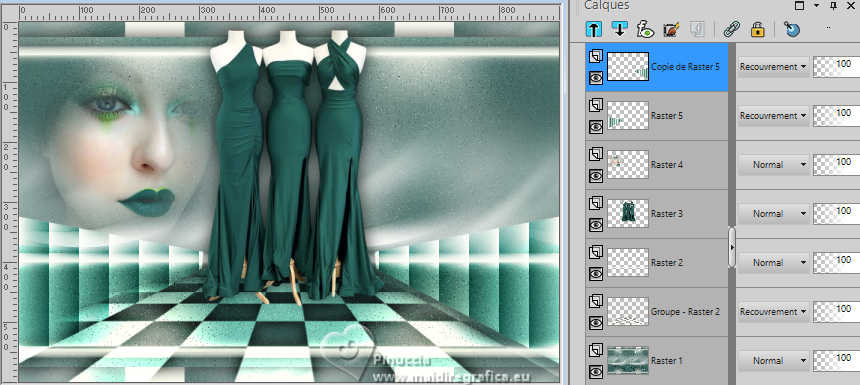Click the padlock lock transparency icon
The height and width of the screenshot is (385, 860).
[758, 29]
